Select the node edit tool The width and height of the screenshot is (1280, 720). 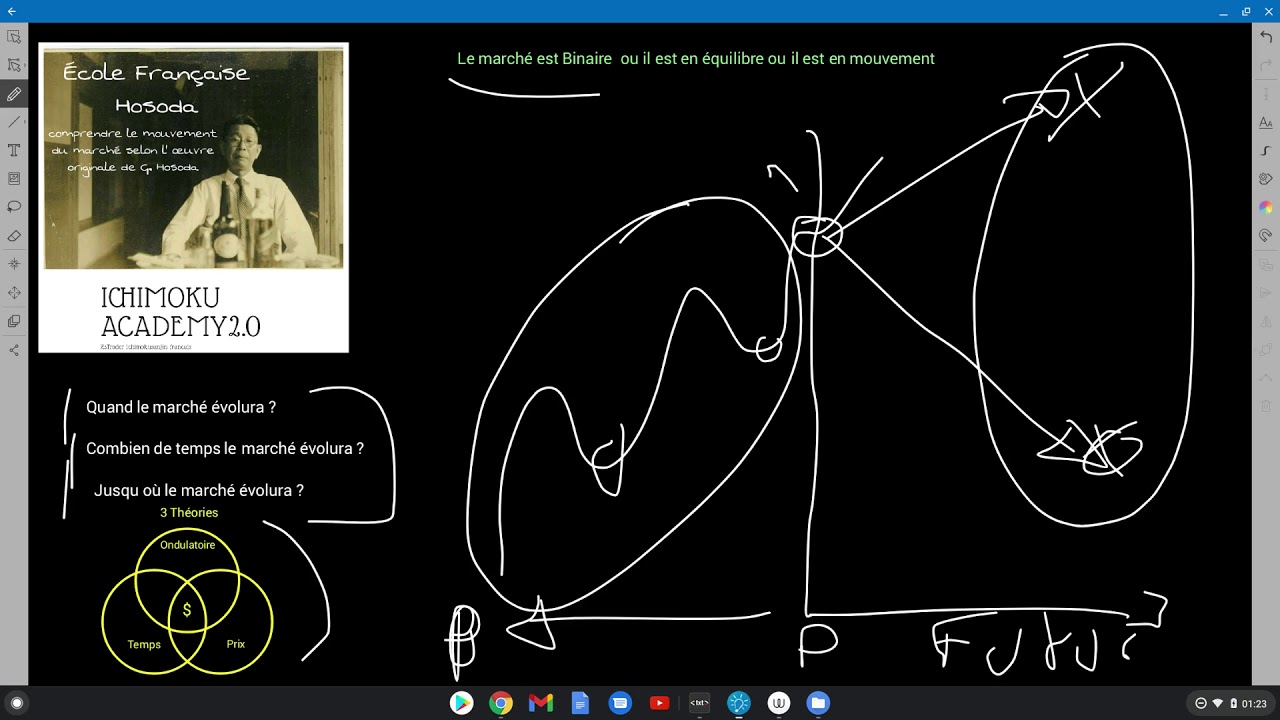pos(14,65)
